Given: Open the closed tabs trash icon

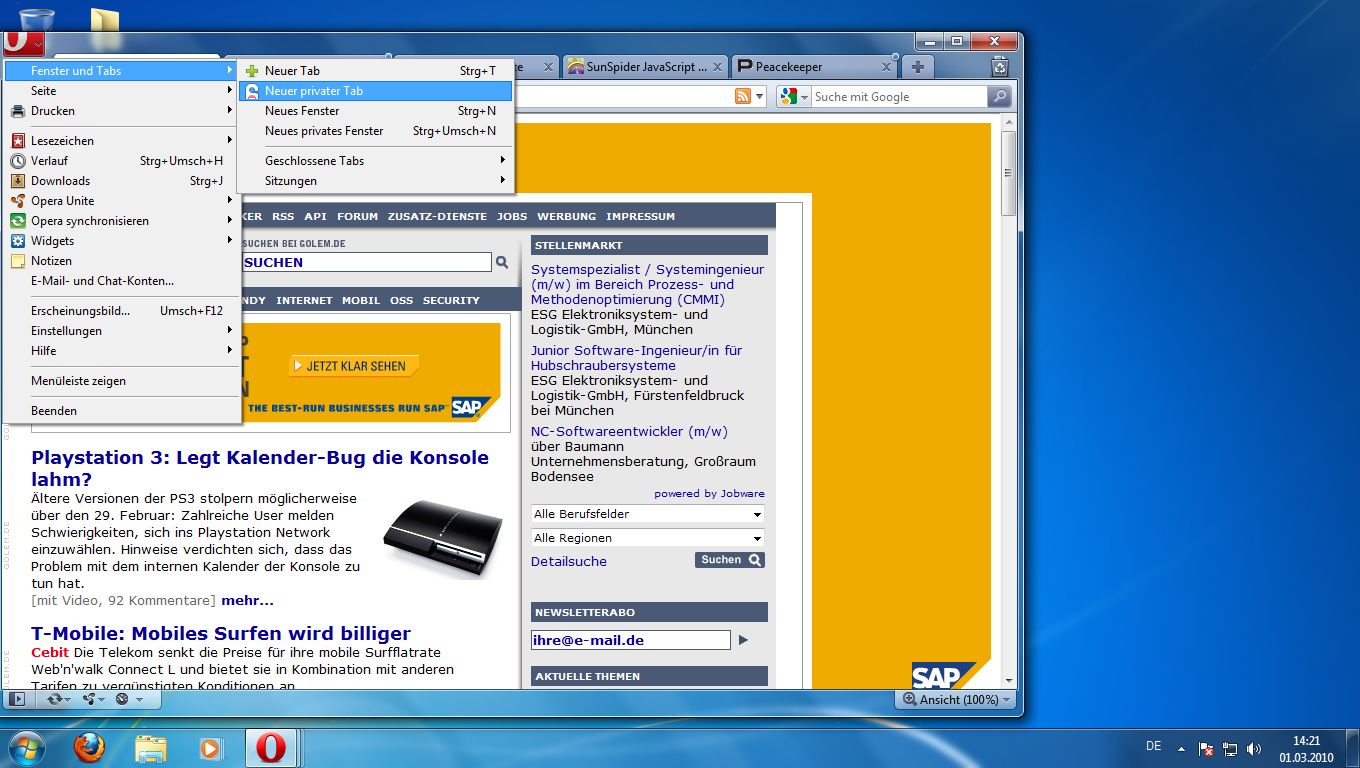Looking at the screenshot, I should [x=999, y=67].
